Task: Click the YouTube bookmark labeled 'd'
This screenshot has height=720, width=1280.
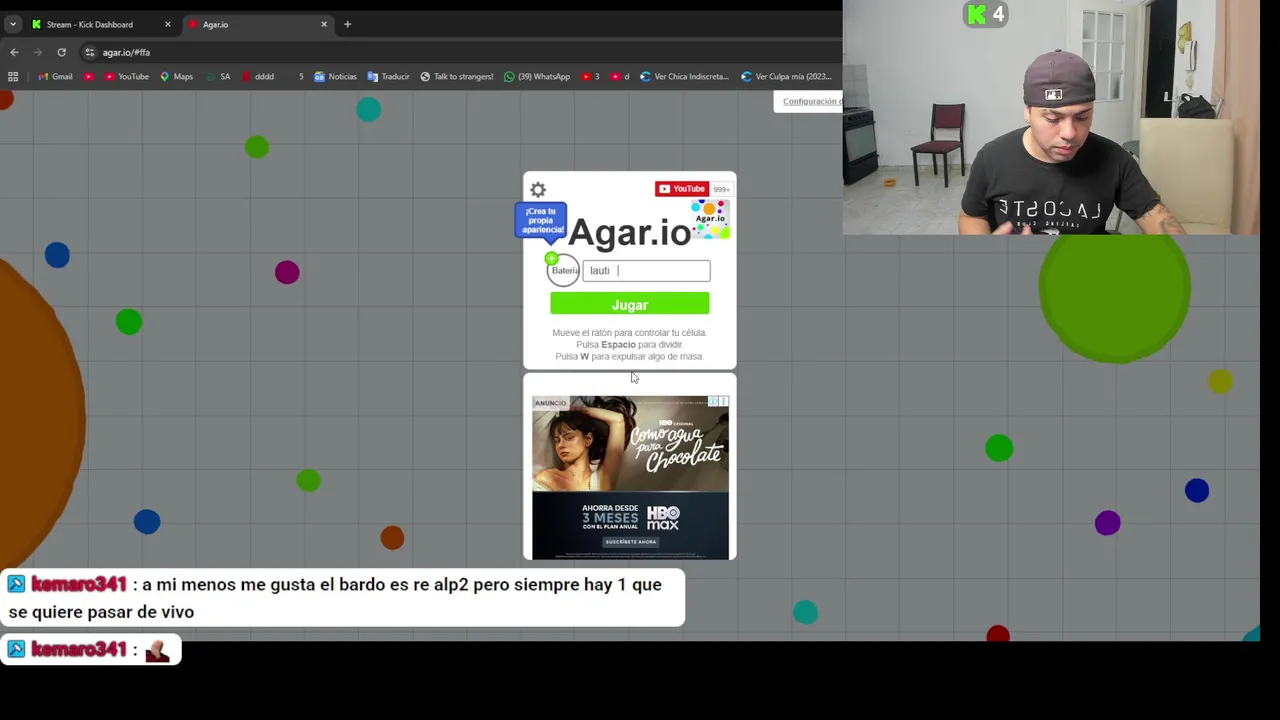Action: (x=620, y=76)
